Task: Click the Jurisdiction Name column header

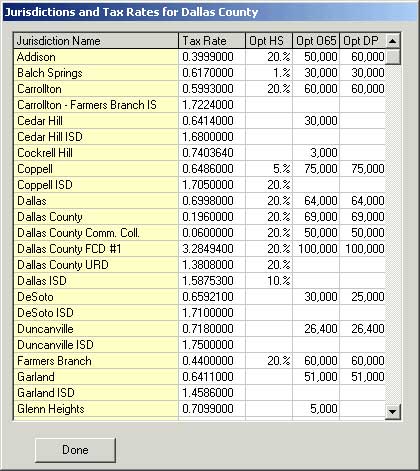Action: click(x=96, y=41)
